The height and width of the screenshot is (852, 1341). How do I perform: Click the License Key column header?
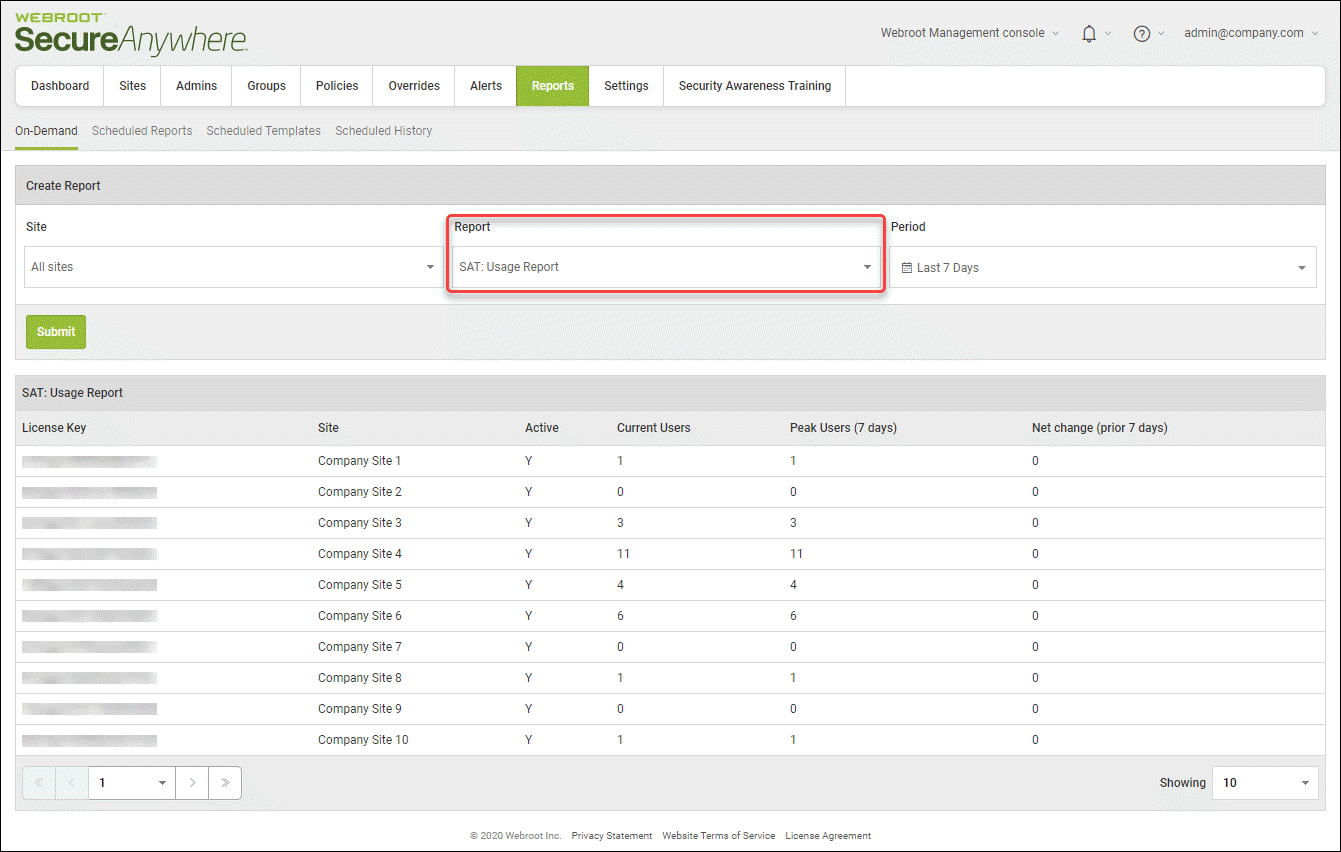pos(54,428)
